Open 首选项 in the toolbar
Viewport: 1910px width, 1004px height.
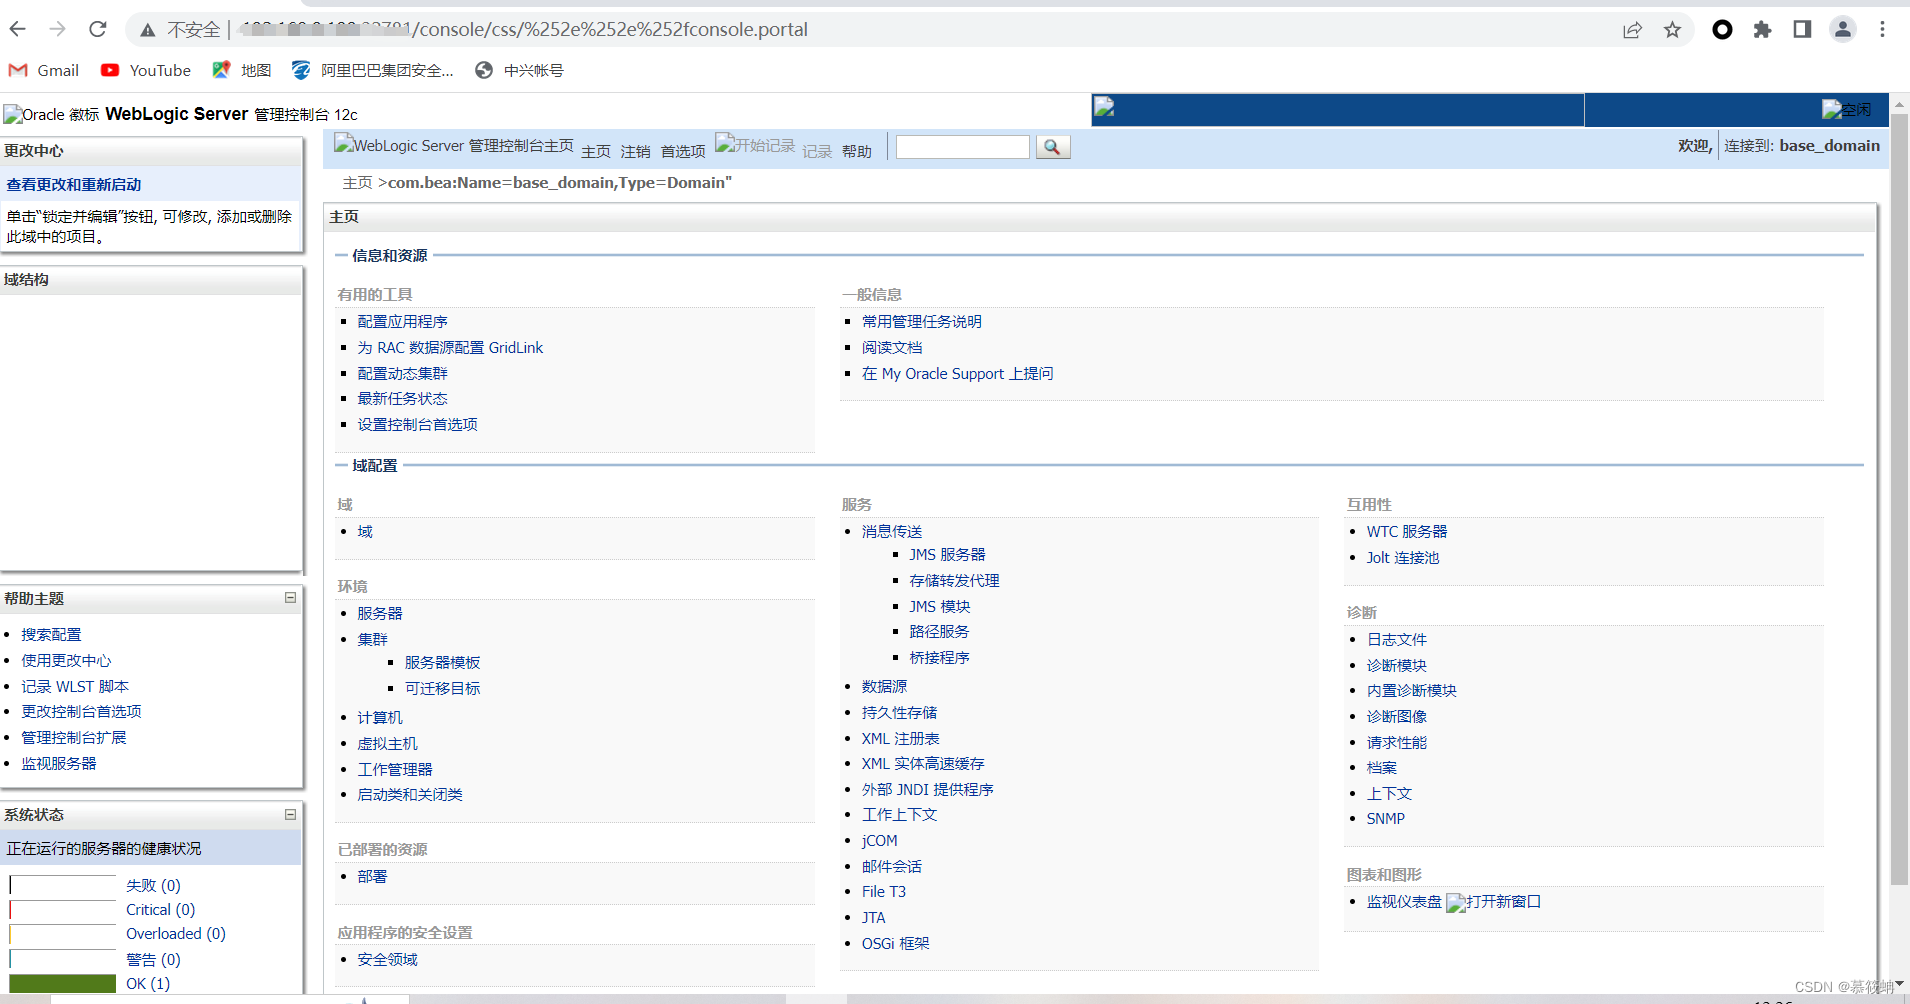683,151
